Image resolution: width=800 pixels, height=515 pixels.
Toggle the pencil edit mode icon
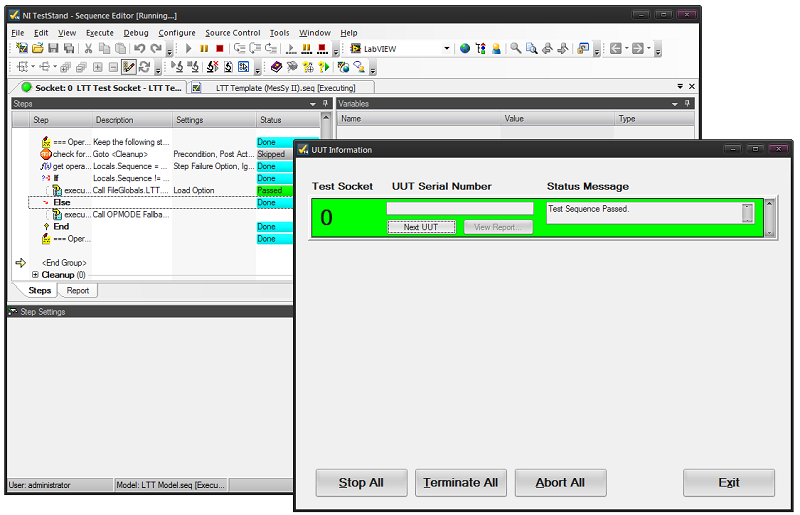[129, 67]
